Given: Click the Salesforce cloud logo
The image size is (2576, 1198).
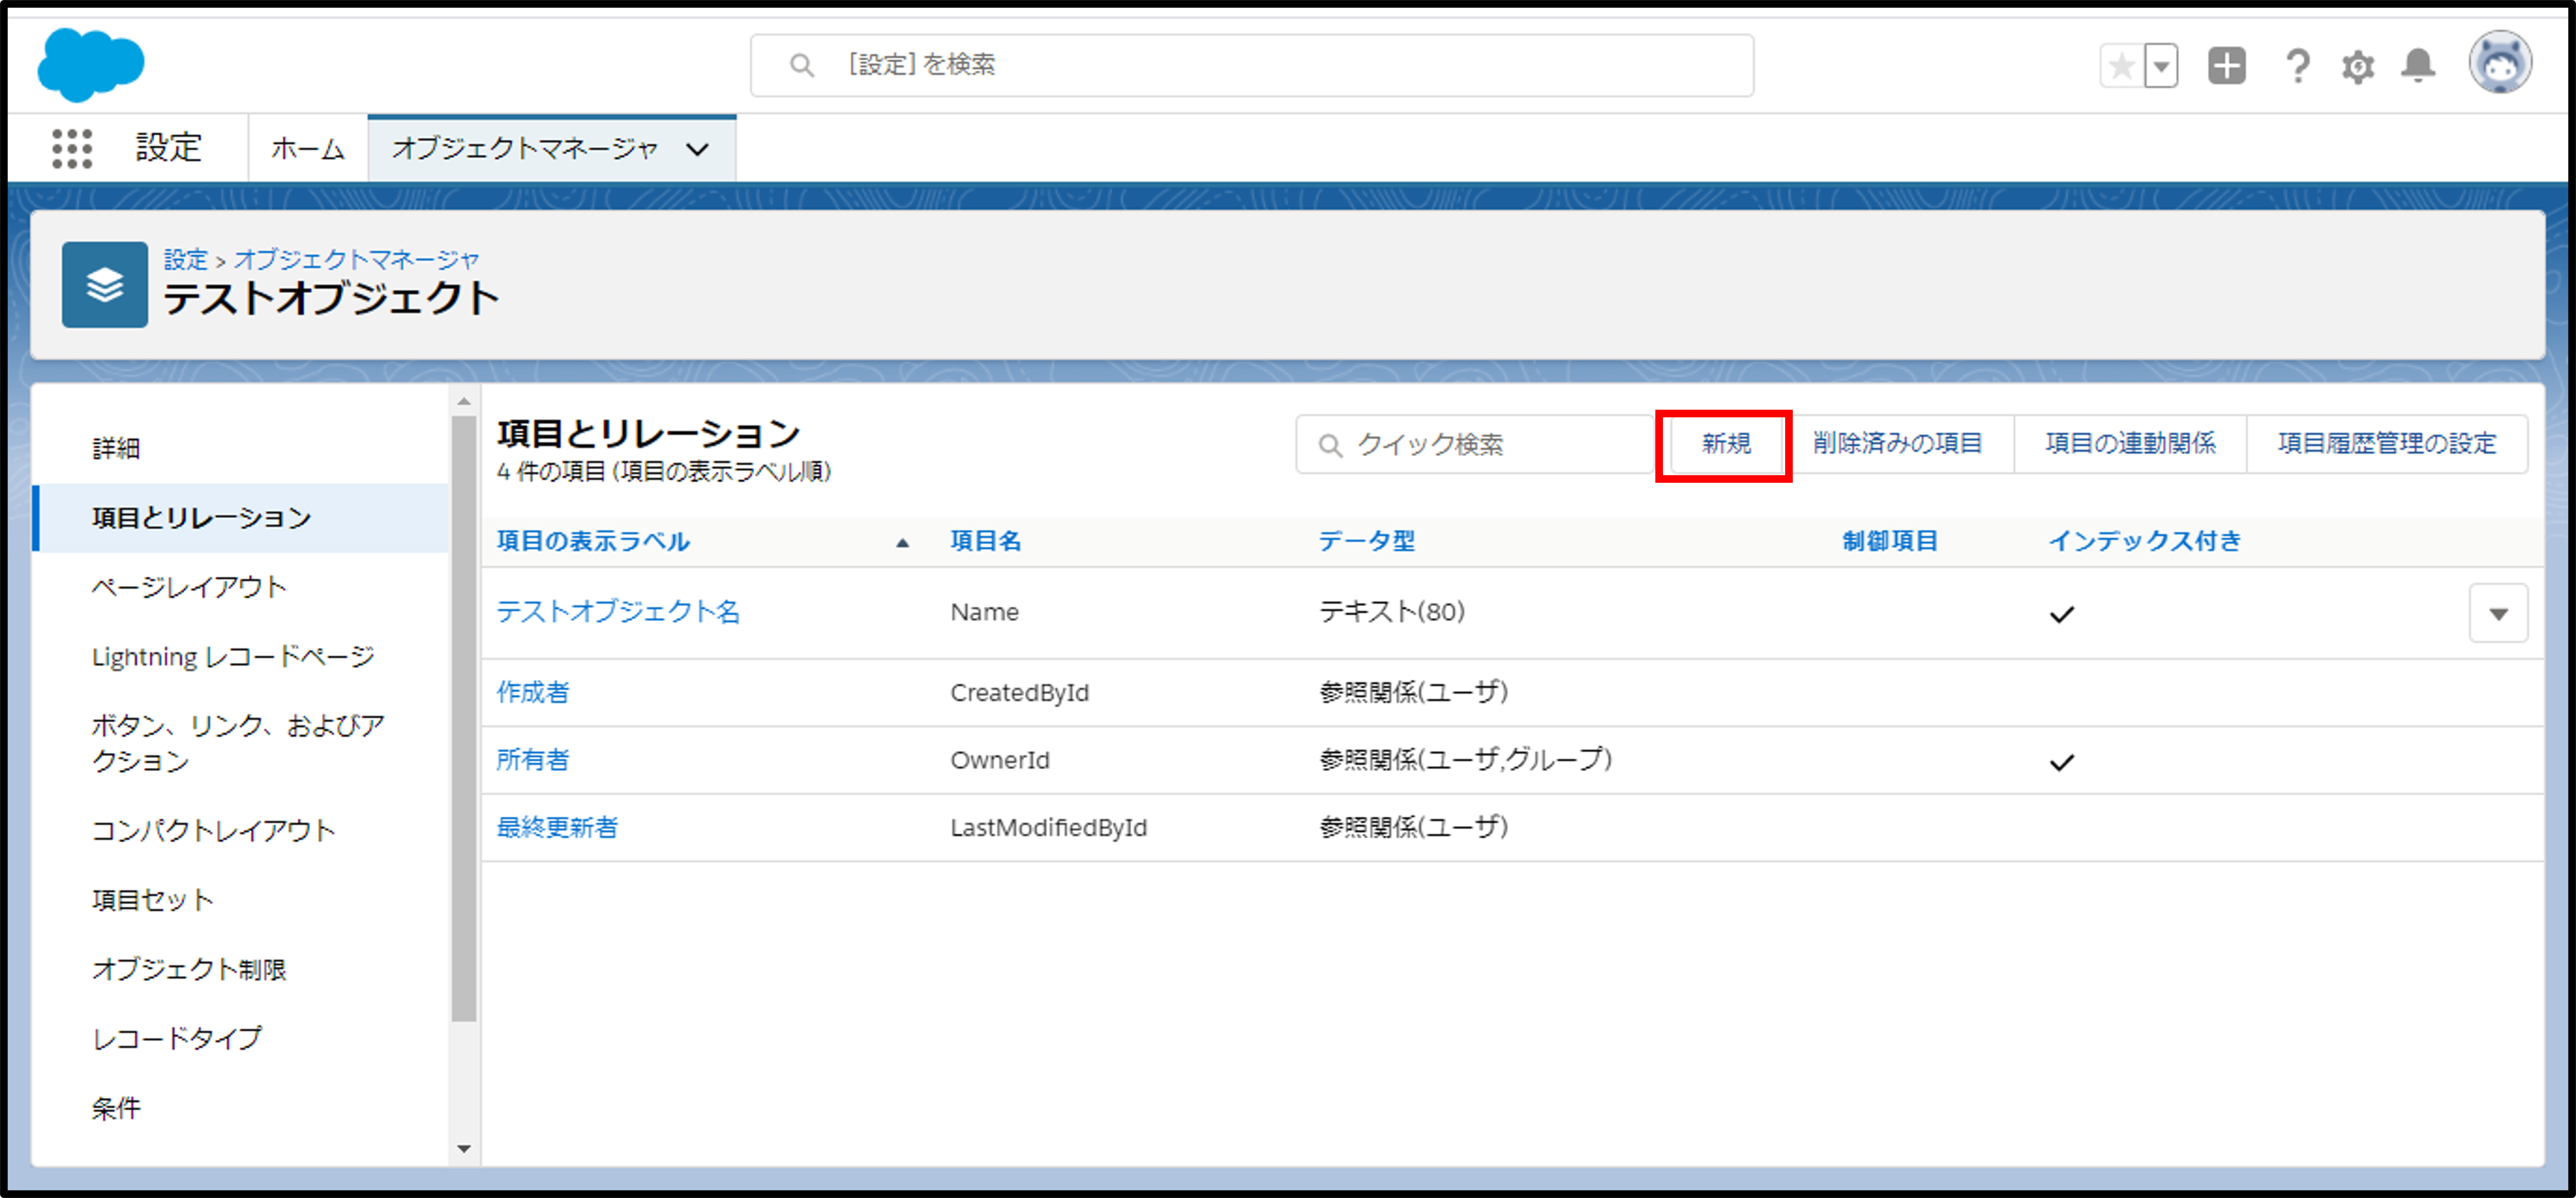Looking at the screenshot, I should [90, 65].
